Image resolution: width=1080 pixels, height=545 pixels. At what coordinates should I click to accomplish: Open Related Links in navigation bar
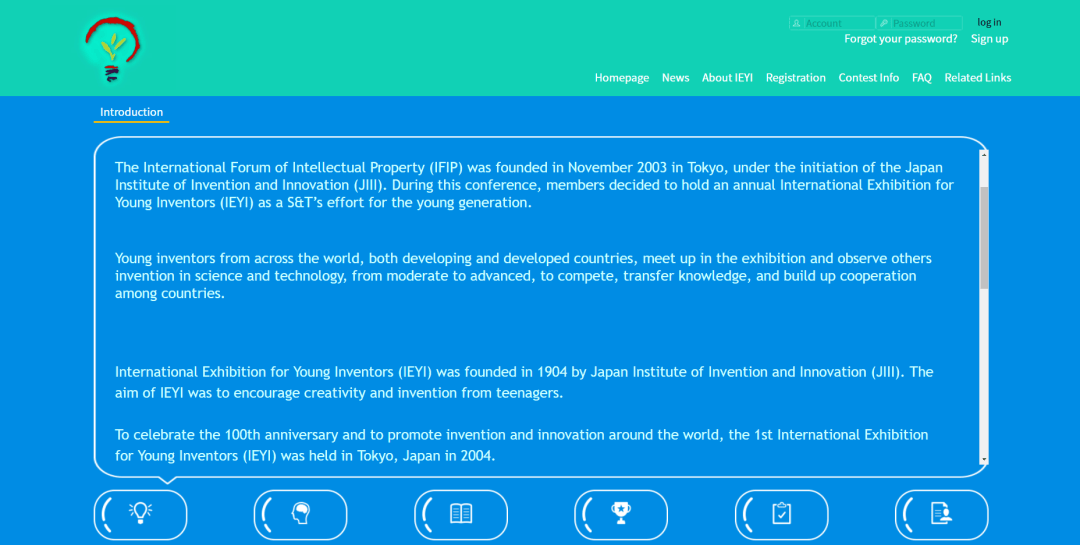(x=977, y=78)
